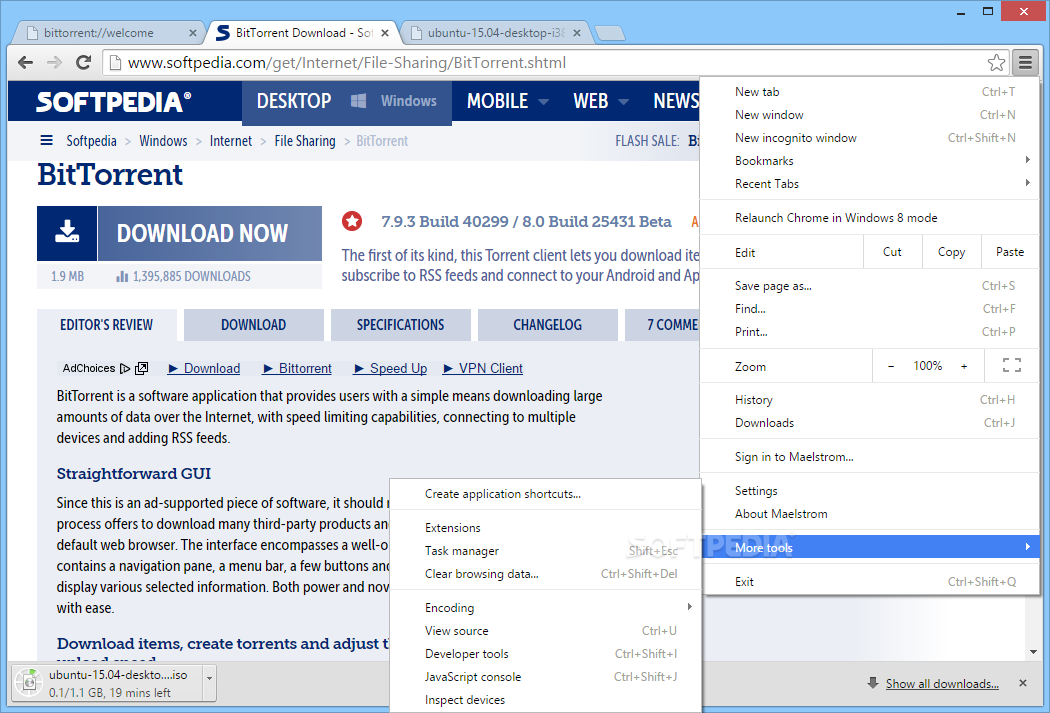1050x713 pixels.
Task: Open the site hamburger menu beside breadcrumbs
Action: coord(46,140)
